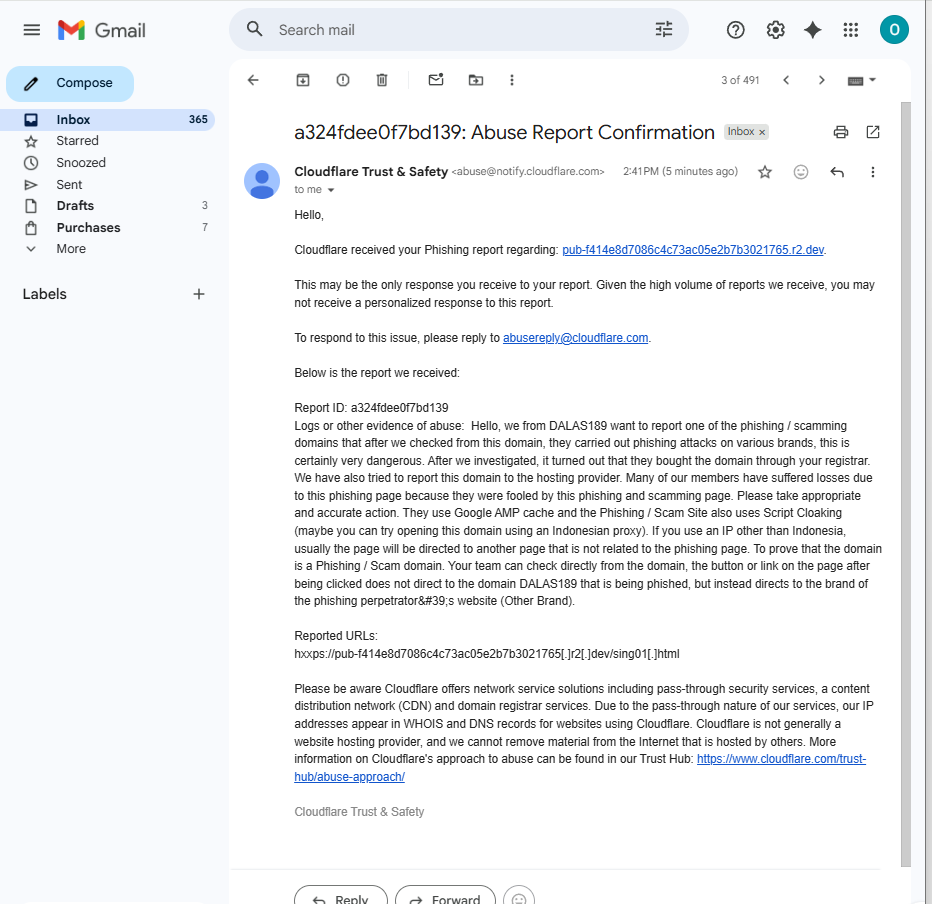This screenshot has height=904, width=932.
Task: Click the reported hxxps URL text
Action: (487, 654)
